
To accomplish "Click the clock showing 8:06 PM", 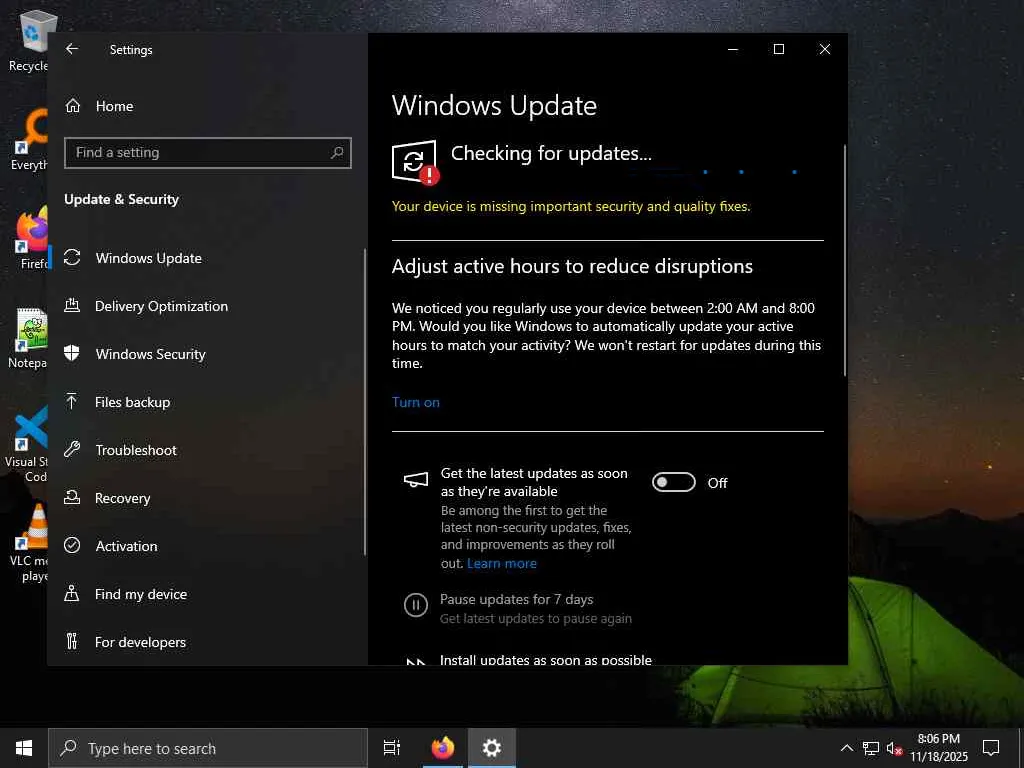I will [938, 739].
